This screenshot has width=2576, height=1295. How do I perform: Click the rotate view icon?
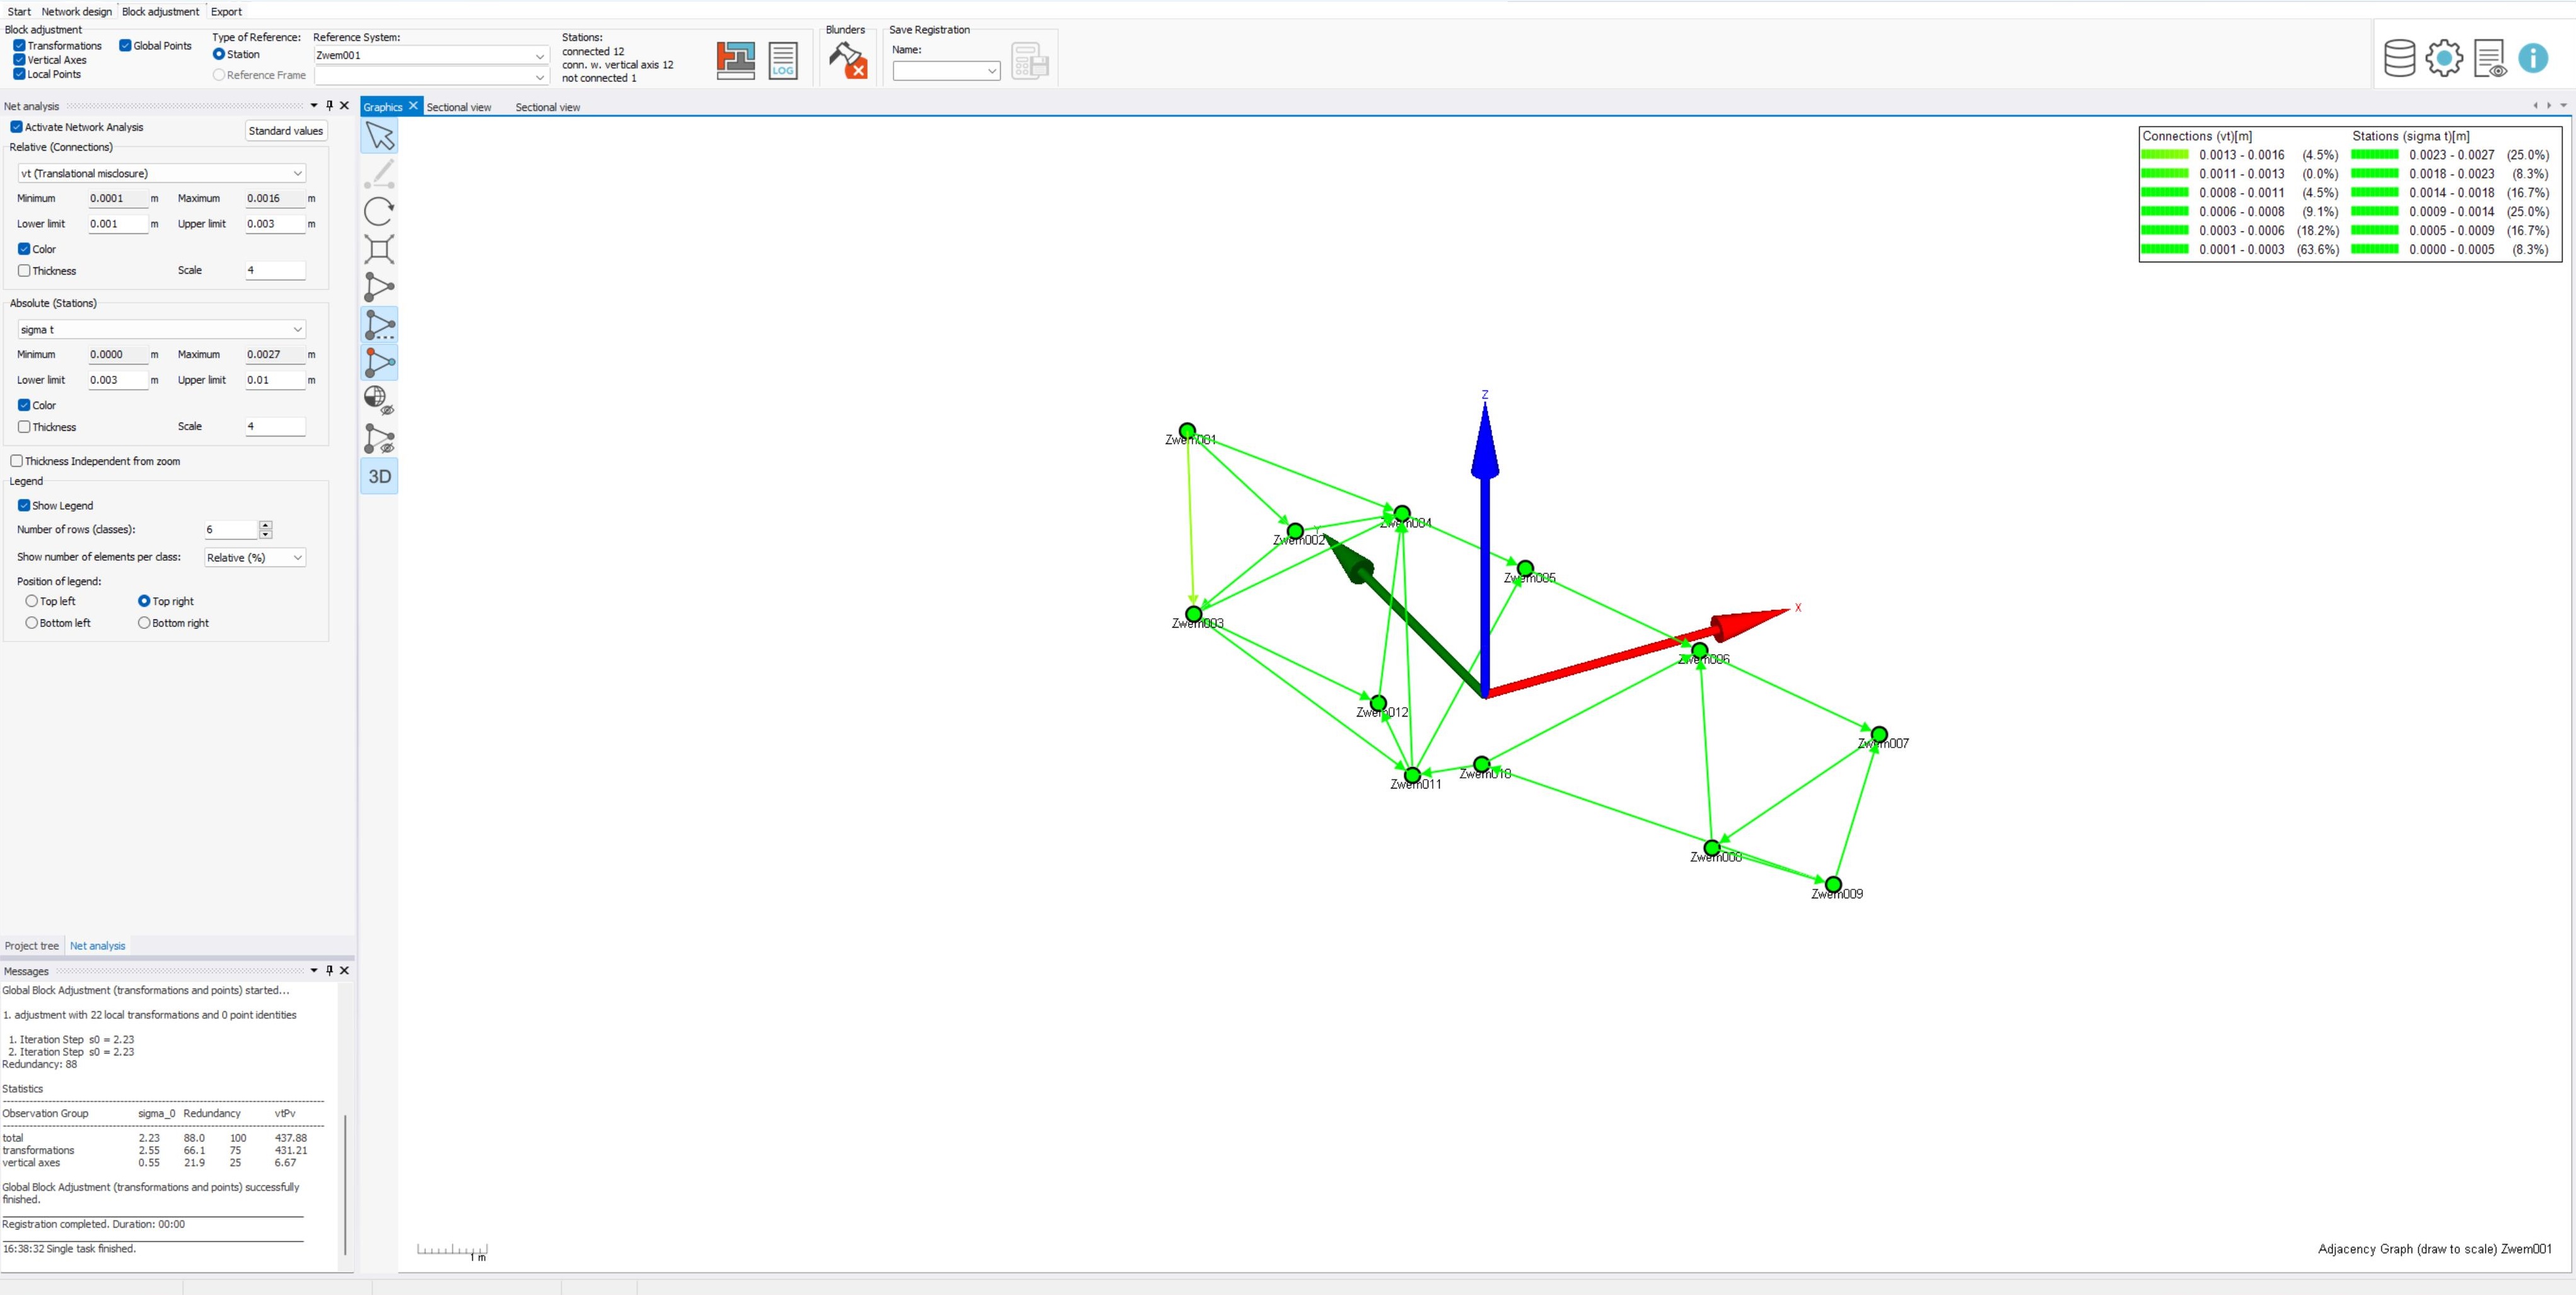pyautogui.click(x=379, y=211)
